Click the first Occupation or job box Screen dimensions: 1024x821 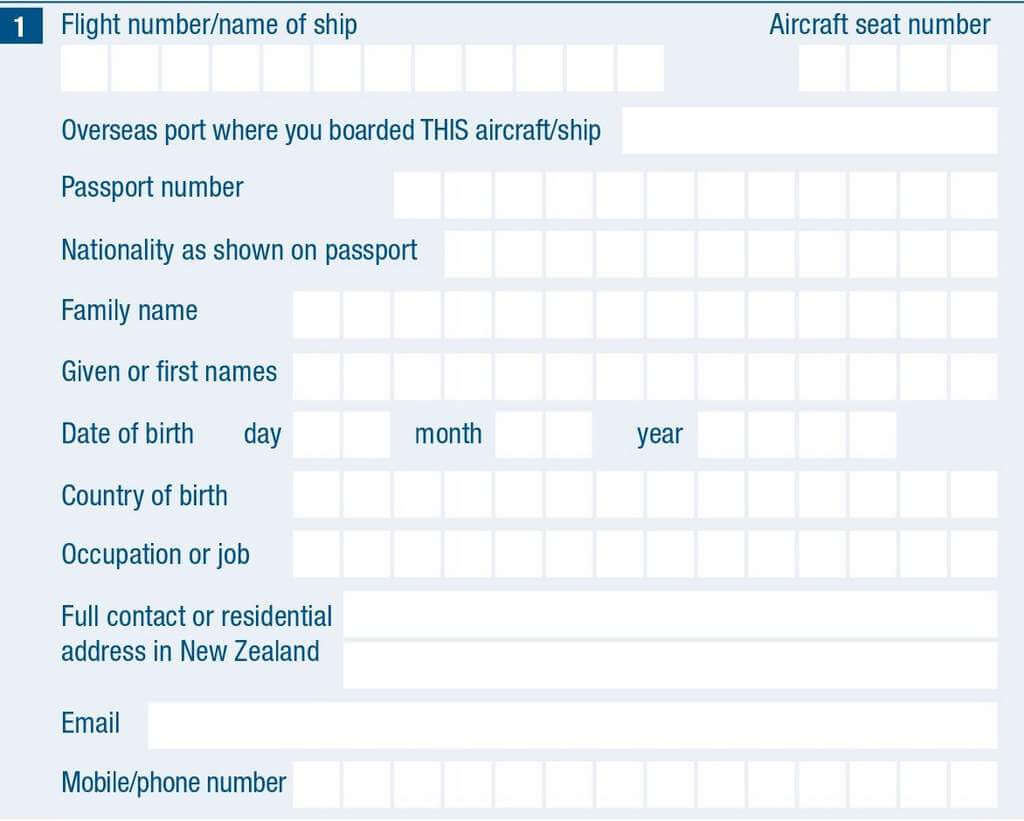click(x=316, y=554)
